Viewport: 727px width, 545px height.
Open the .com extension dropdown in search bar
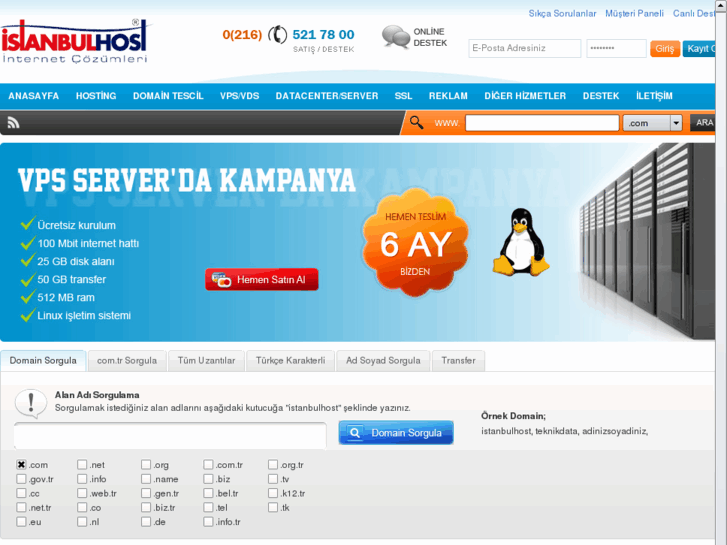pyautogui.click(x=652, y=123)
